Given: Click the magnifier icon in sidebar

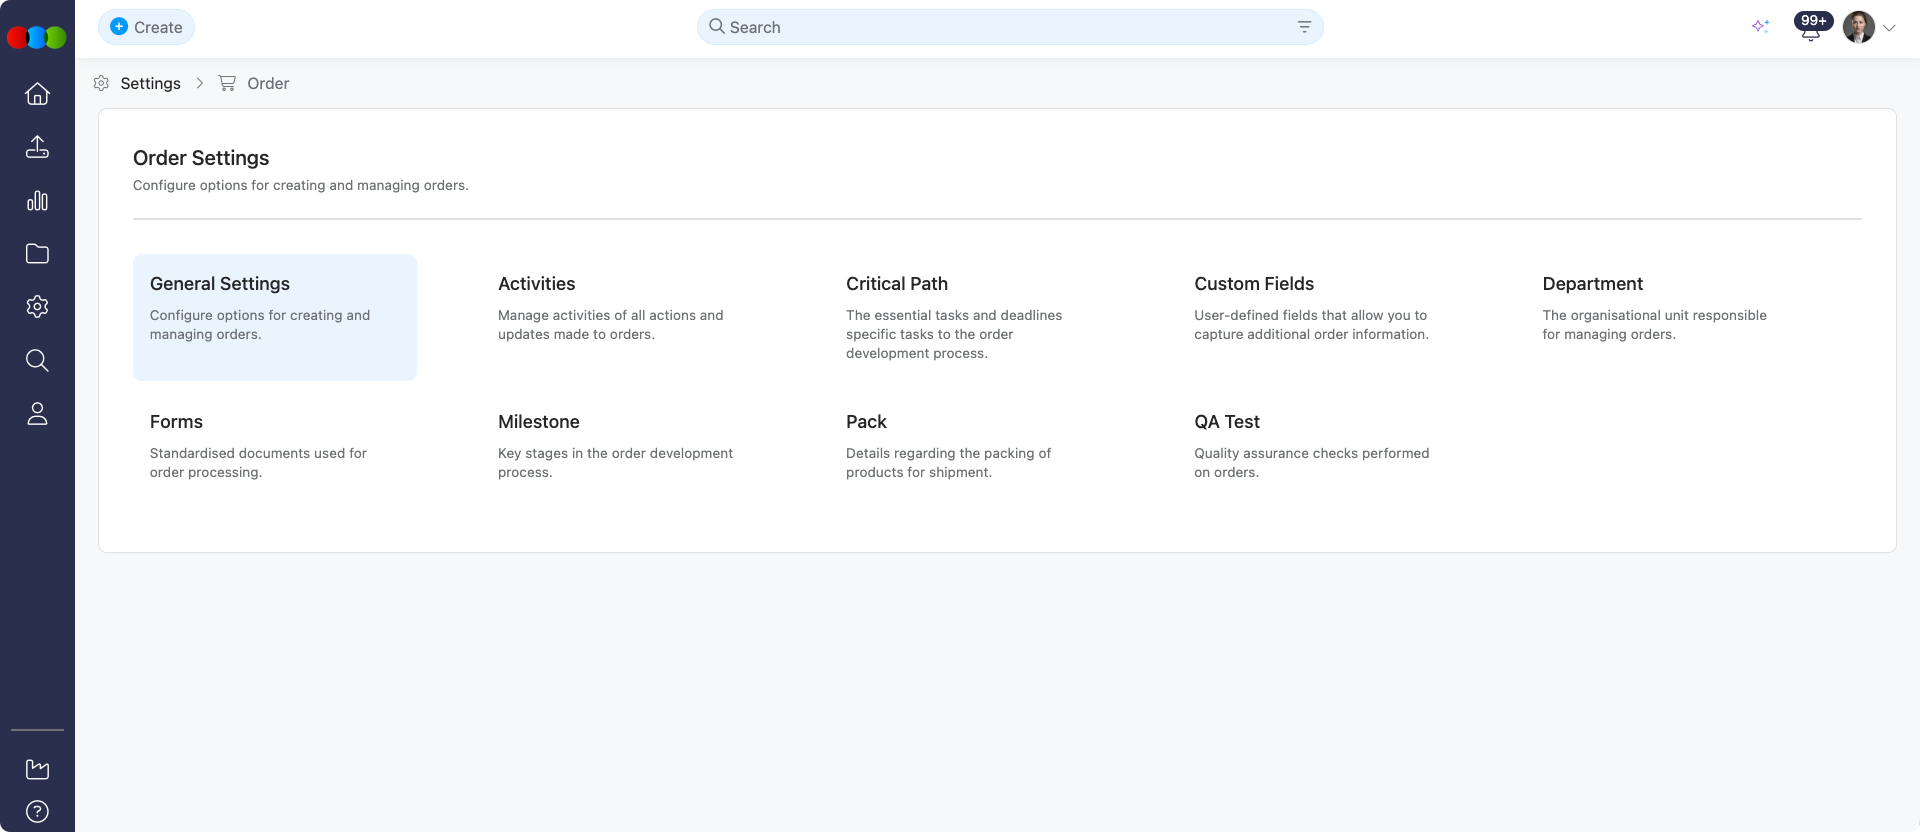Looking at the screenshot, I should pos(37,360).
